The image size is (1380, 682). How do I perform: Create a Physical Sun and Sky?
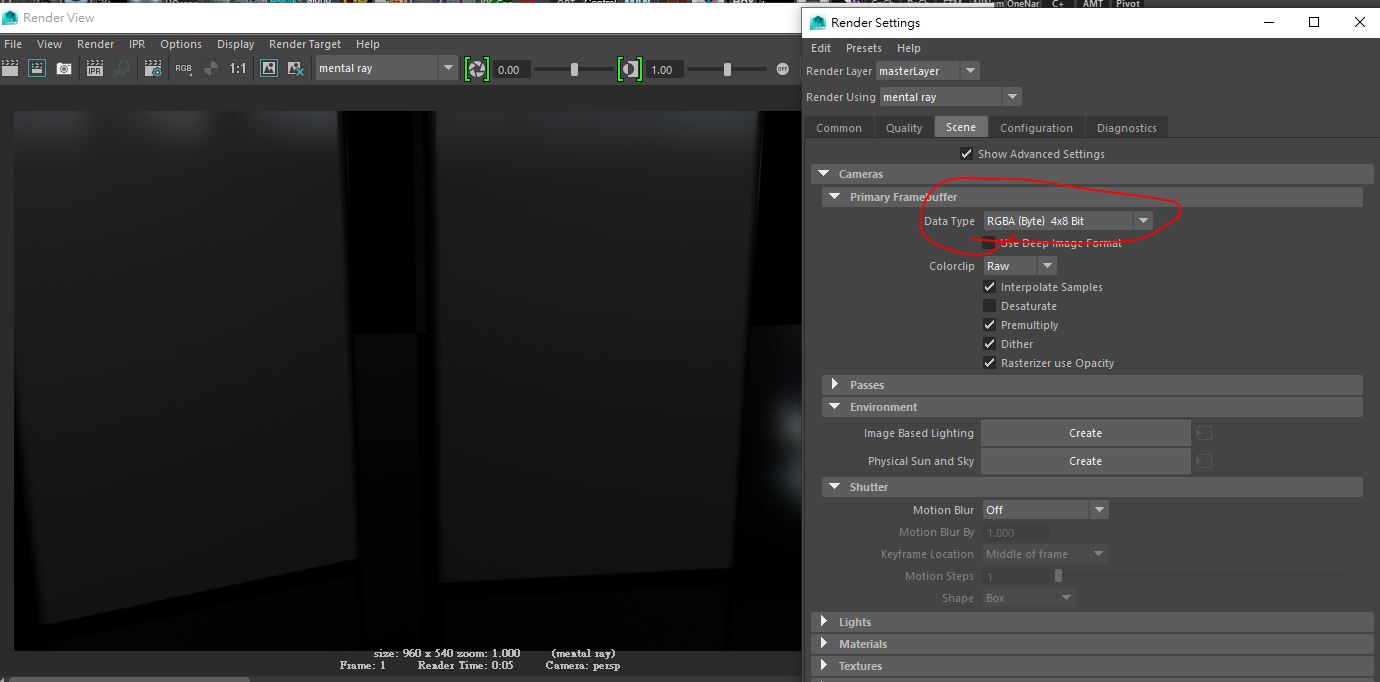(x=1085, y=461)
